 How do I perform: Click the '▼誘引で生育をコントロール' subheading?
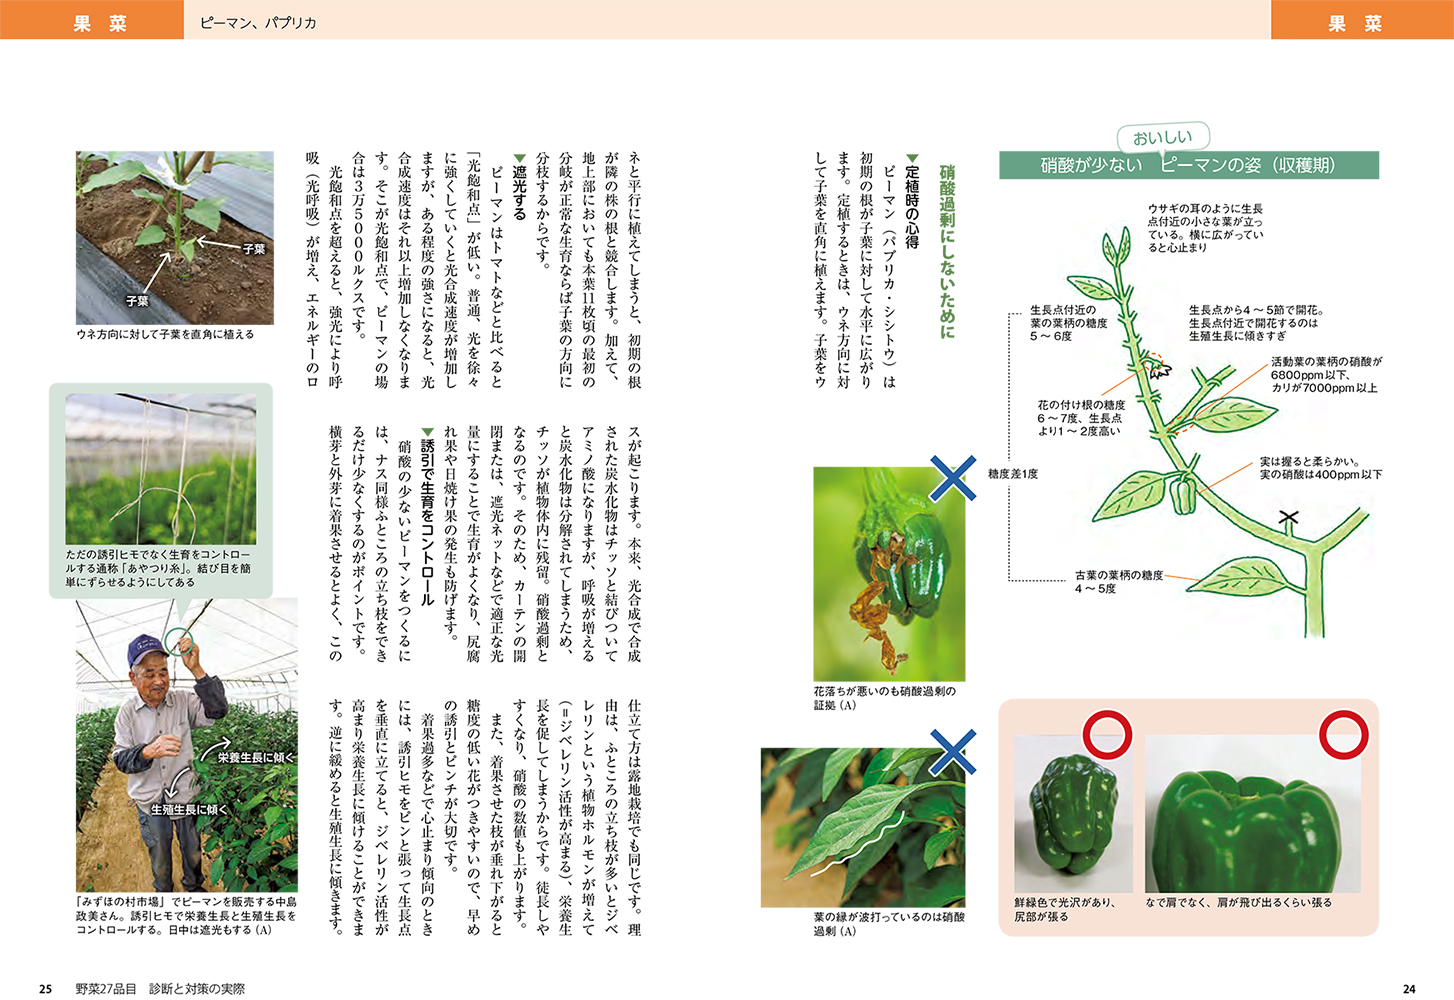[x=427, y=516]
